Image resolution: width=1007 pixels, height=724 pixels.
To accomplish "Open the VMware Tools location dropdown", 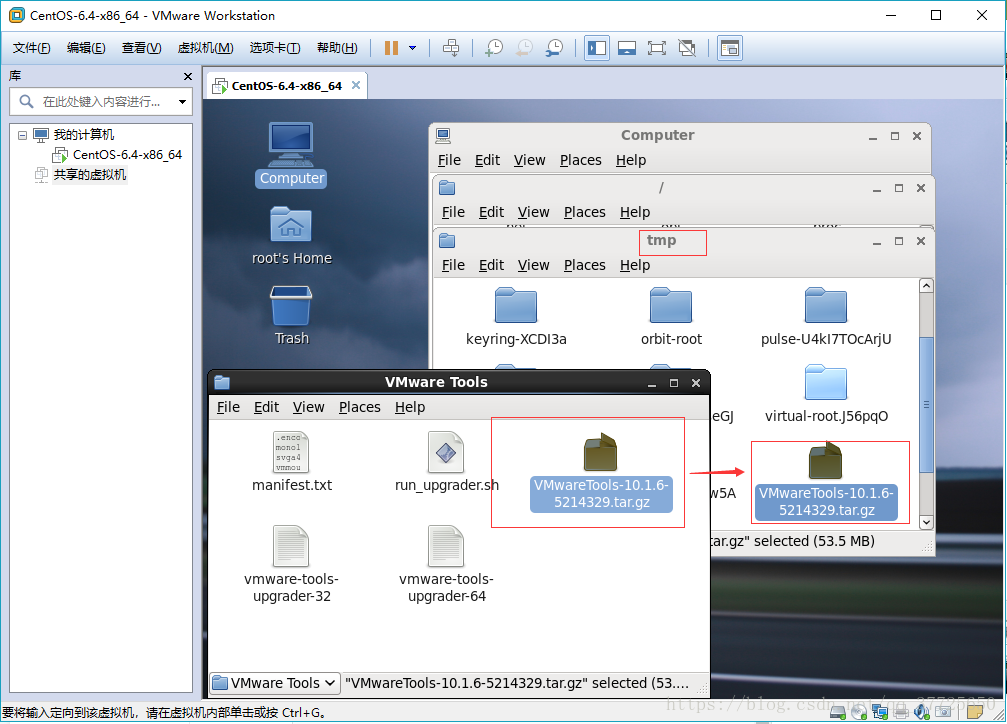I will click(274, 683).
